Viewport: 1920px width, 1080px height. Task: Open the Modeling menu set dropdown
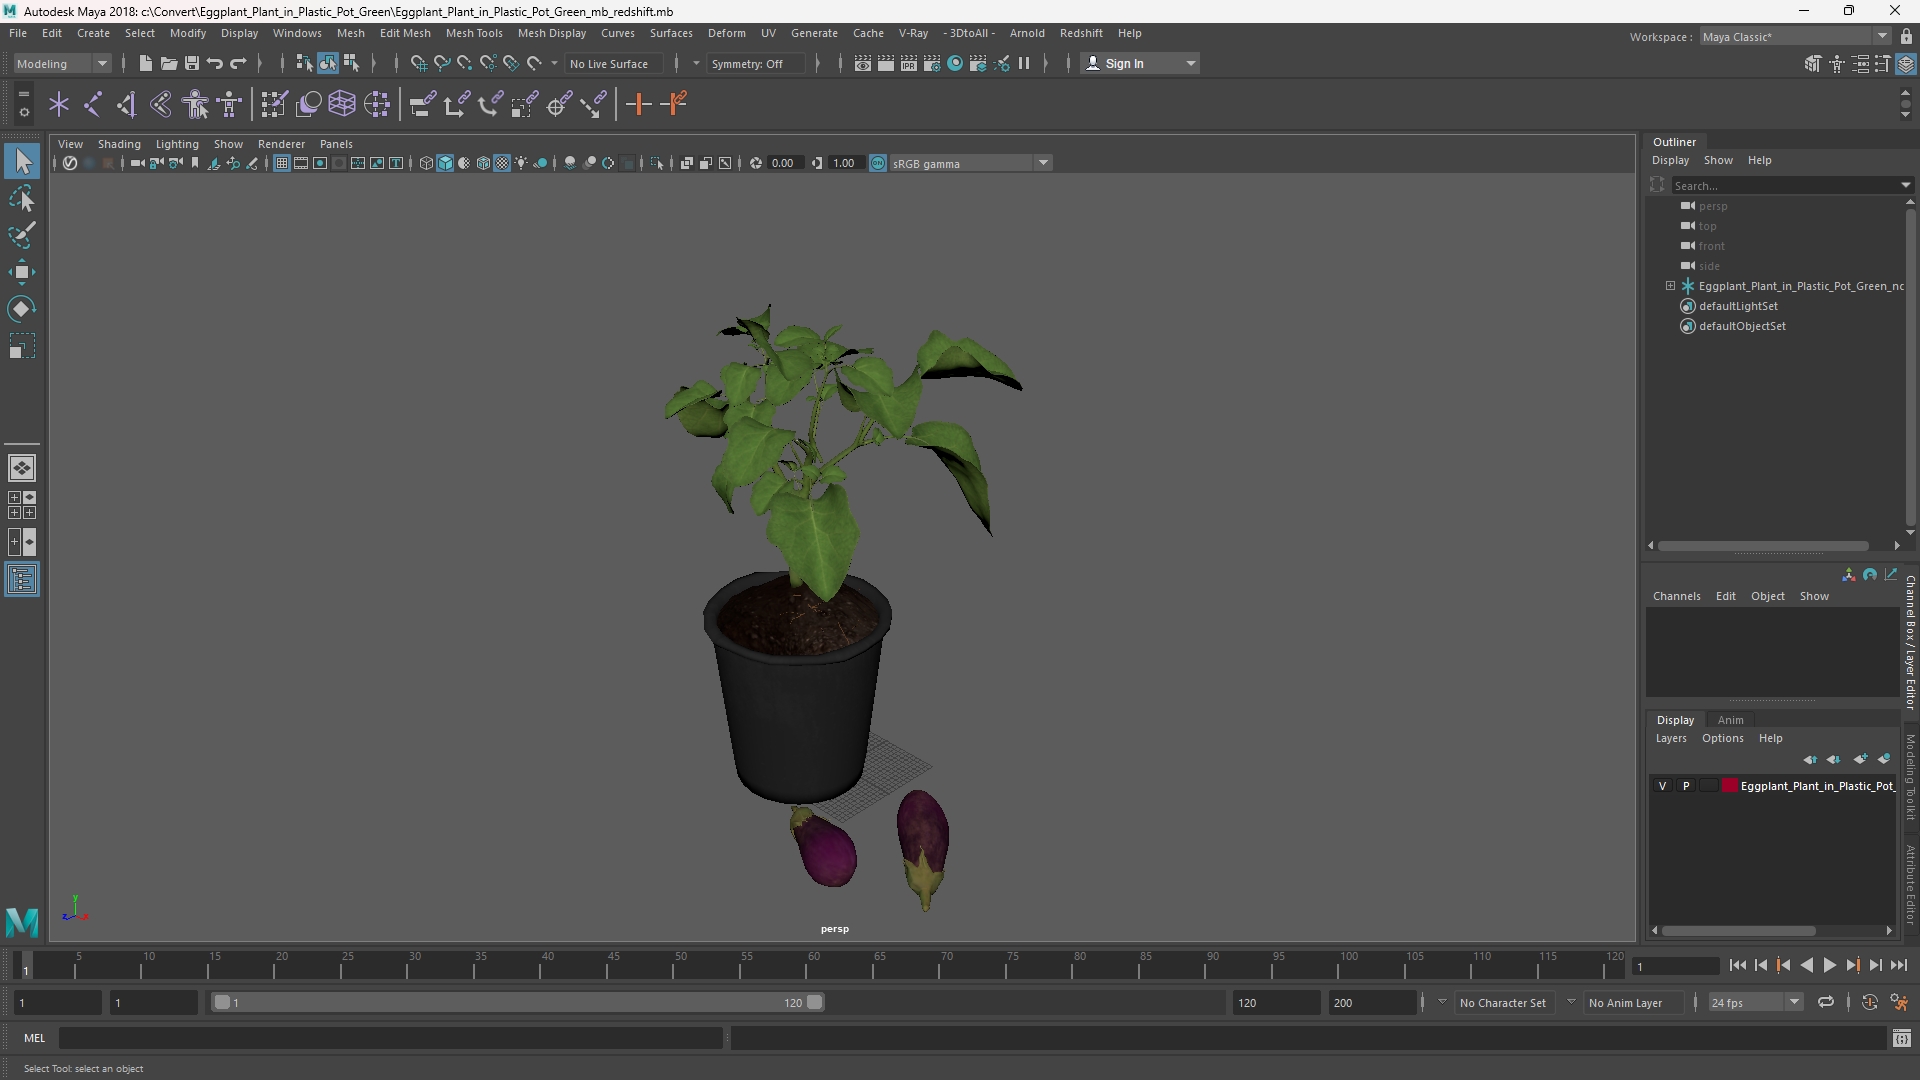coord(62,63)
